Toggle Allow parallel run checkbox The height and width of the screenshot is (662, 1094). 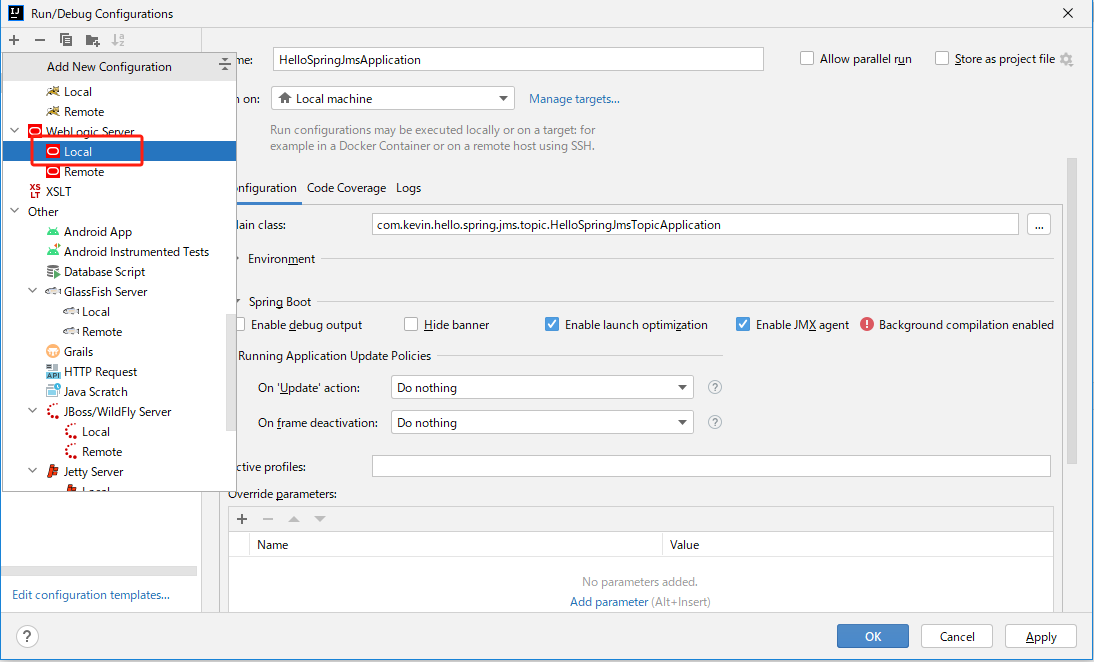pyautogui.click(x=807, y=59)
